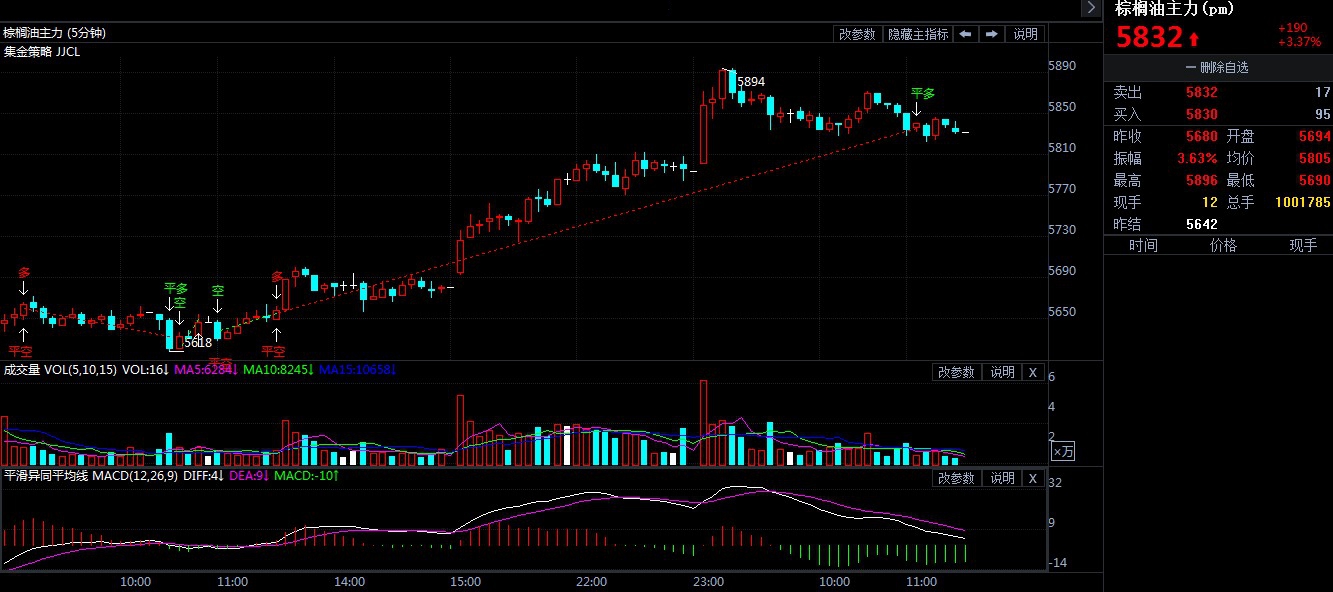Click 说明 in the volume panel
Screen dimensions: 1333x592
(1002, 372)
